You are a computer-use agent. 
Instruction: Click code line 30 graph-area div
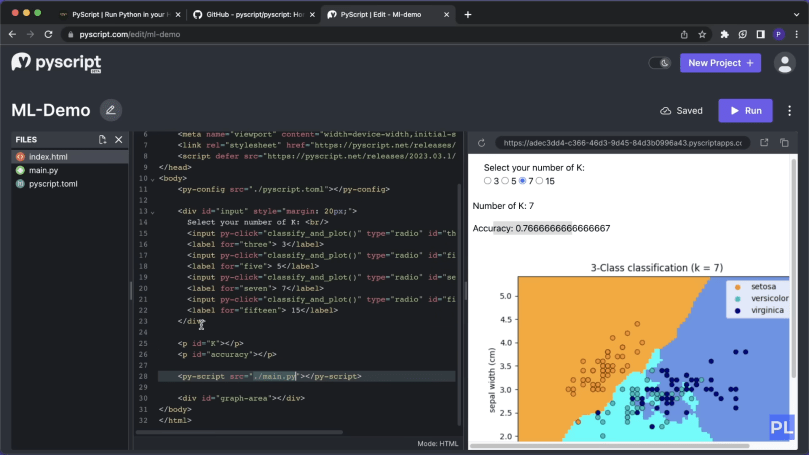tap(241, 398)
